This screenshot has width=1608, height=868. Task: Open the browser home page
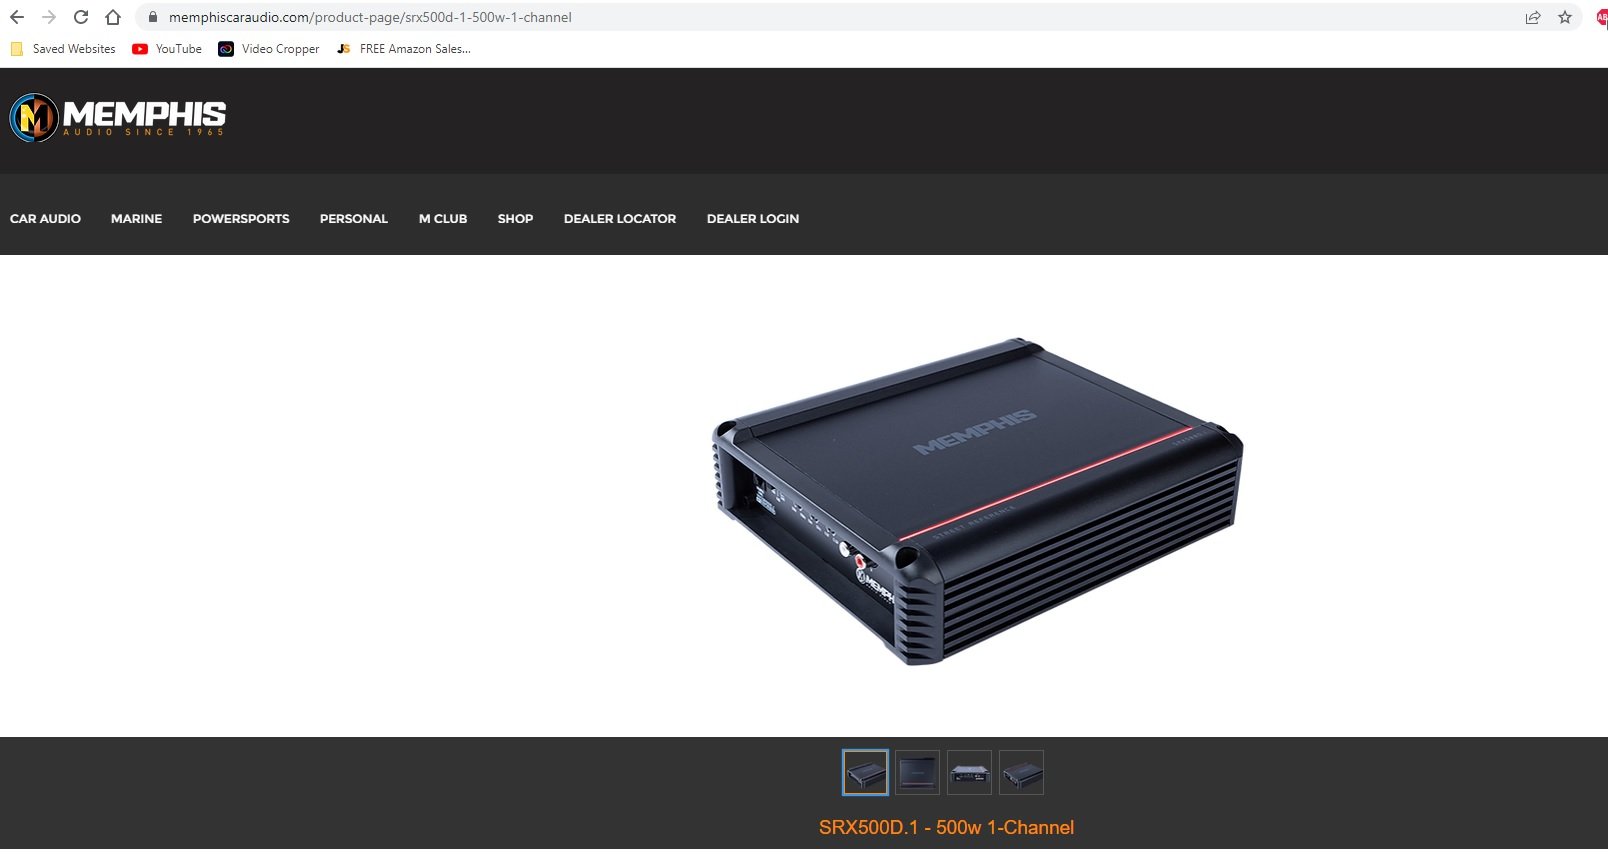click(113, 17)
